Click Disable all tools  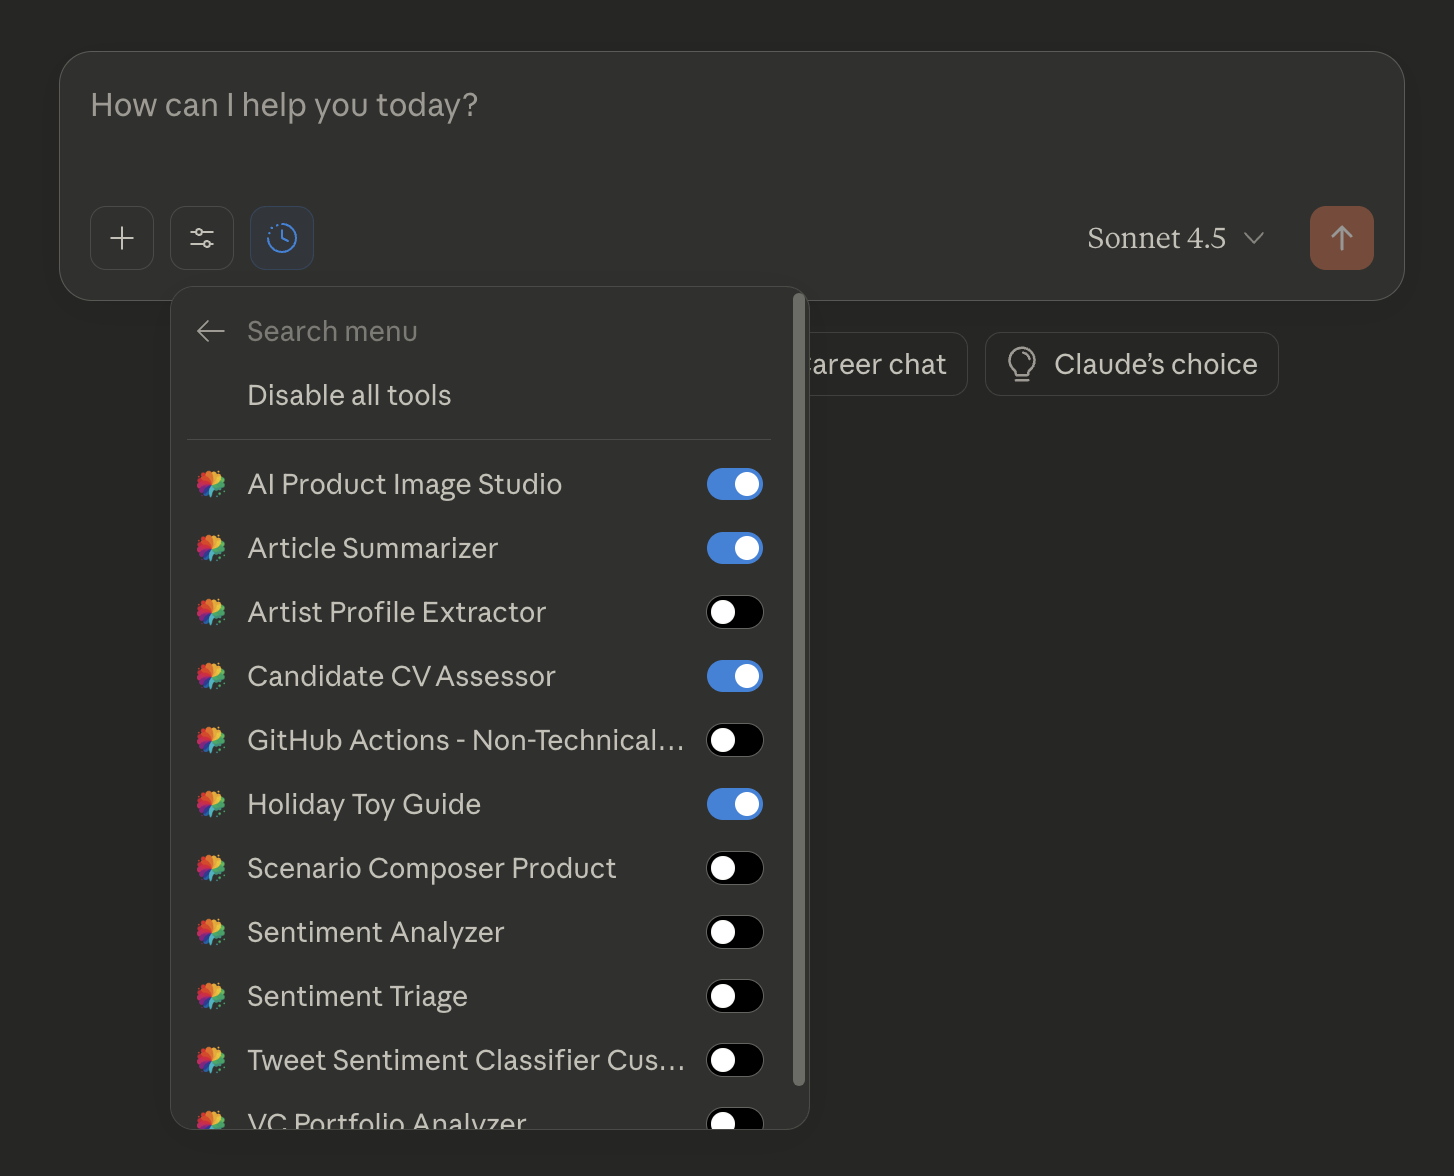(x=349, y=395)
